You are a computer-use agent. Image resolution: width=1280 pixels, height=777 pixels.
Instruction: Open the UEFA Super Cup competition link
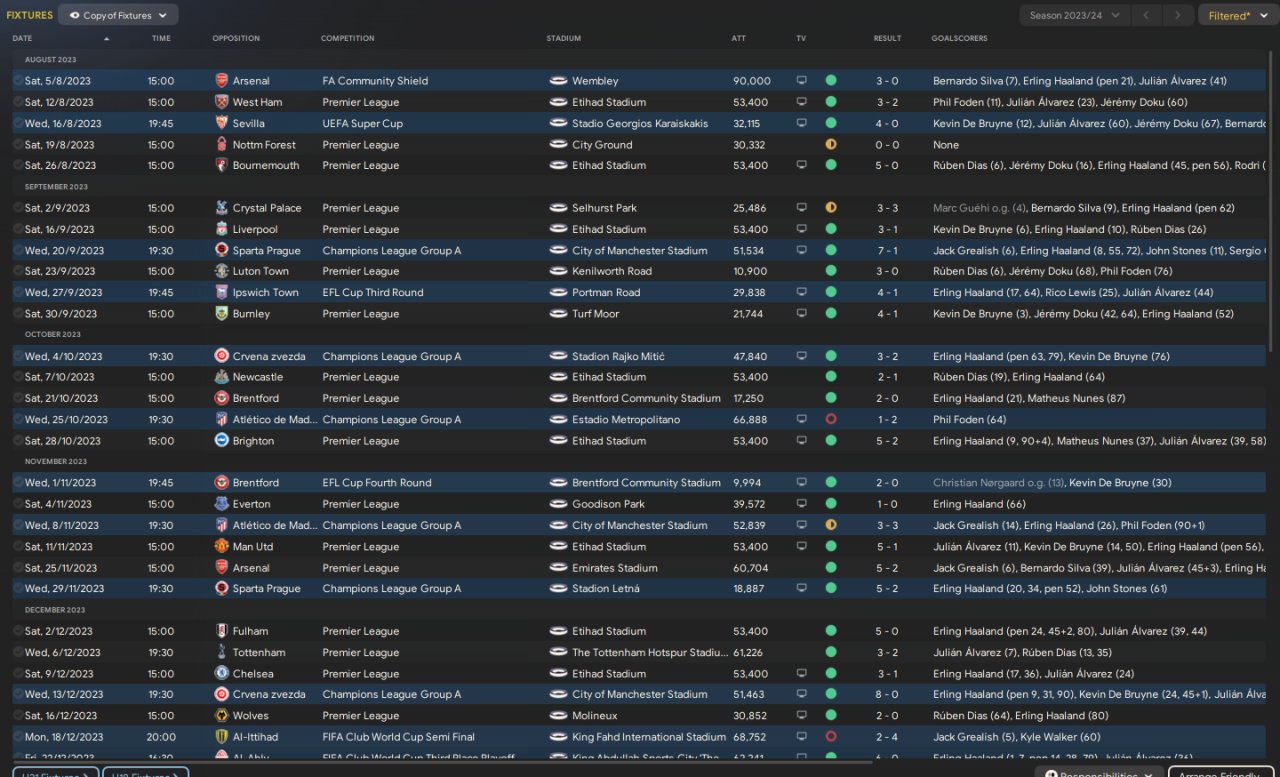pyautogui.click(x=362, y=123)
